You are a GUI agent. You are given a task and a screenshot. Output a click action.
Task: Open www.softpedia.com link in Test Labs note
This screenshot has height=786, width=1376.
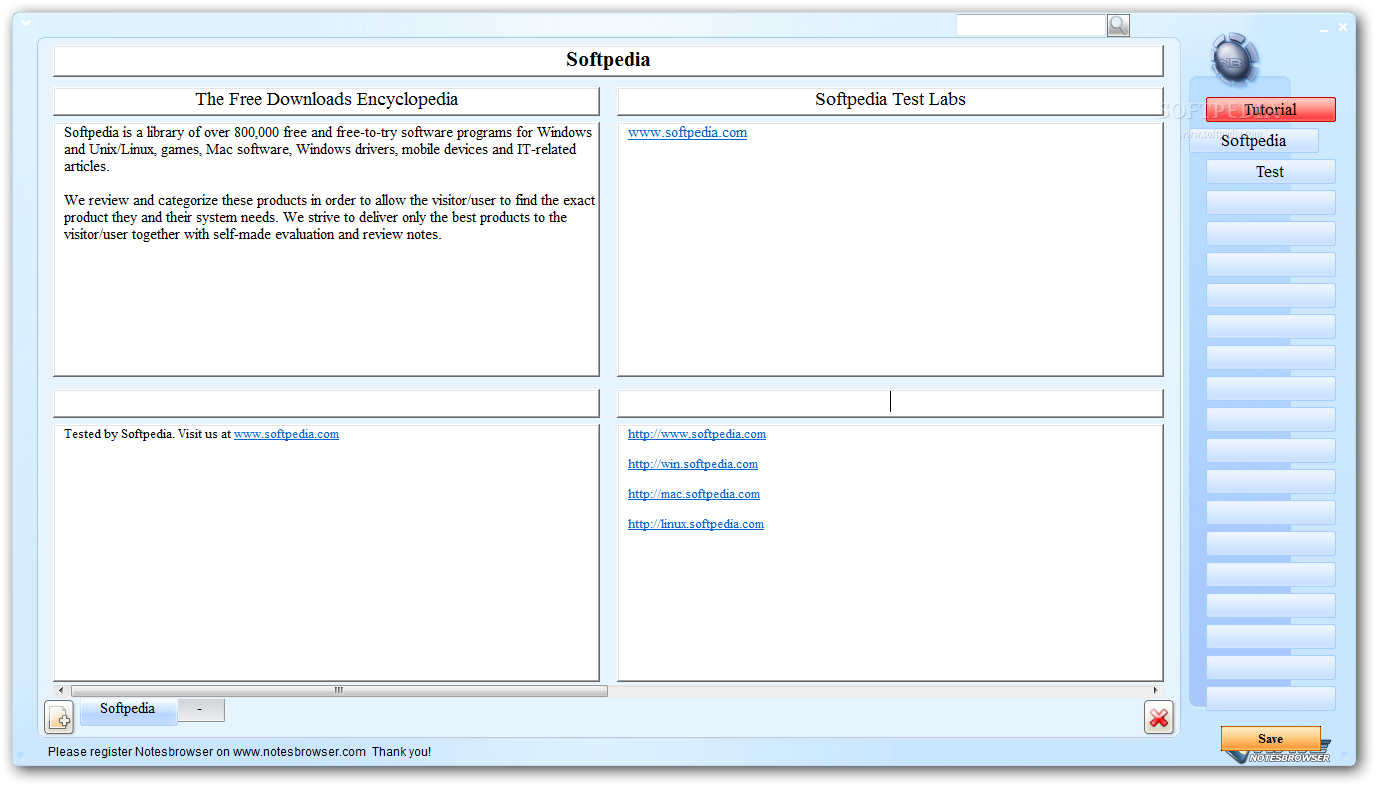click(687, 132)
